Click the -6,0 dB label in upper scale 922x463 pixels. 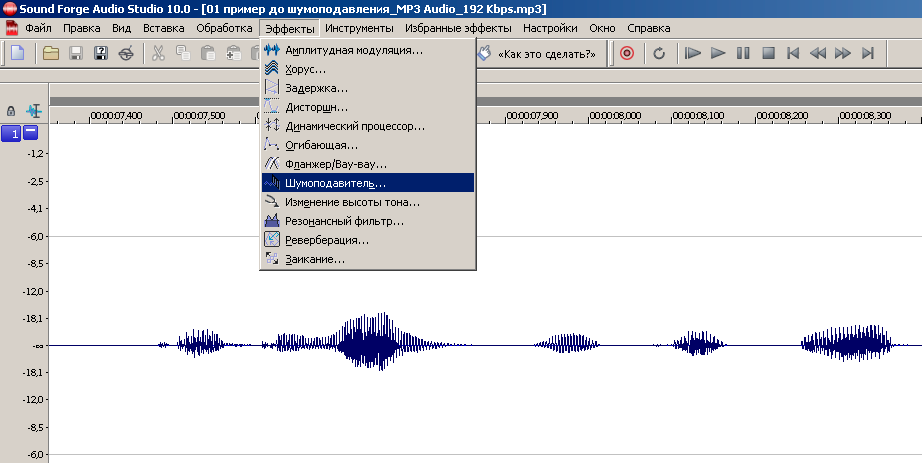tap(36, 236)
